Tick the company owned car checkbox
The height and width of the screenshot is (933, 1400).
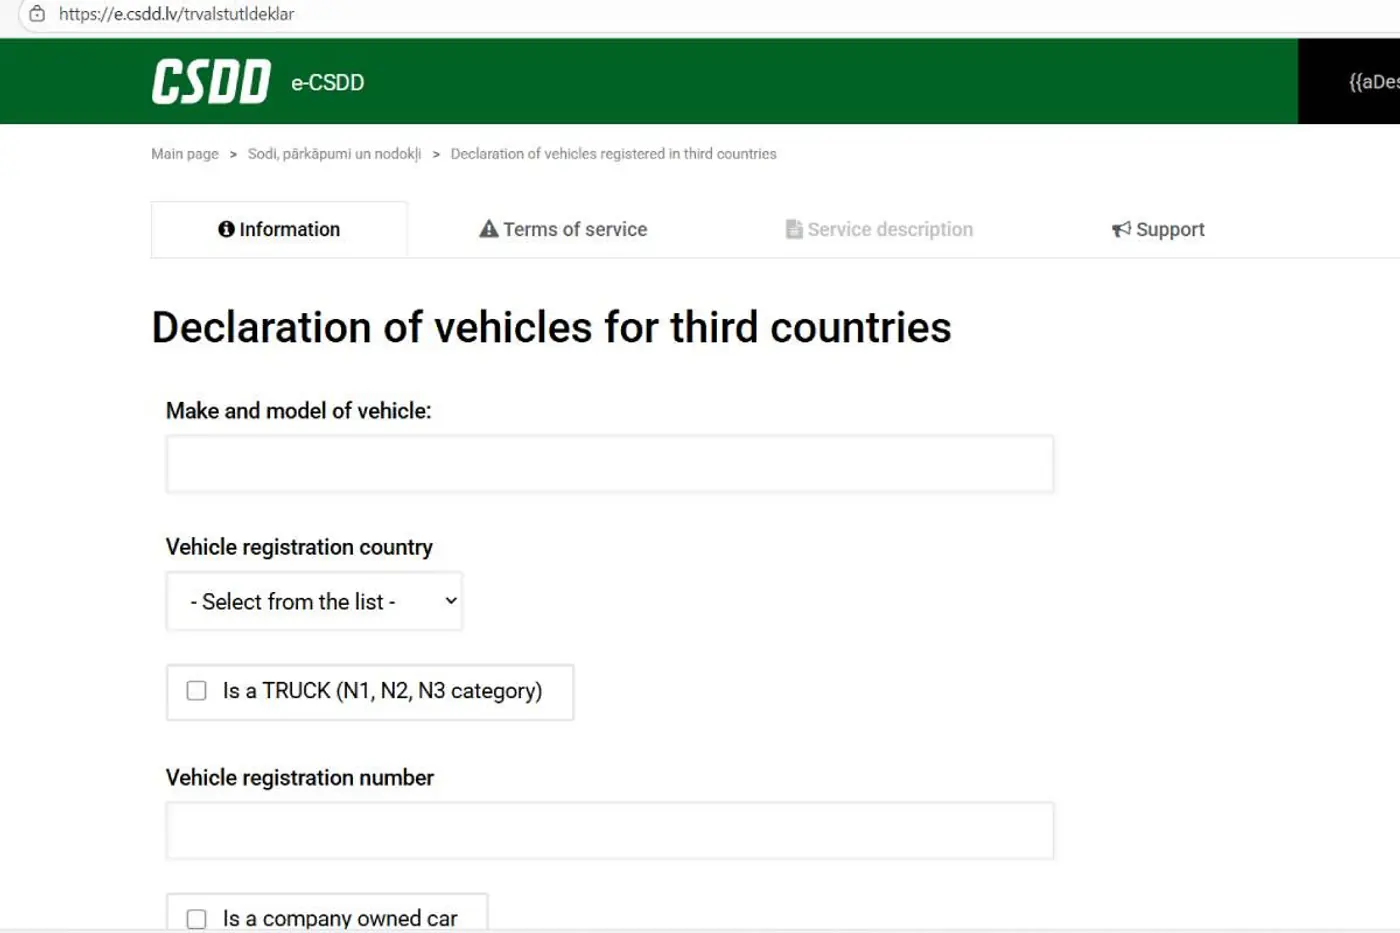197,918
